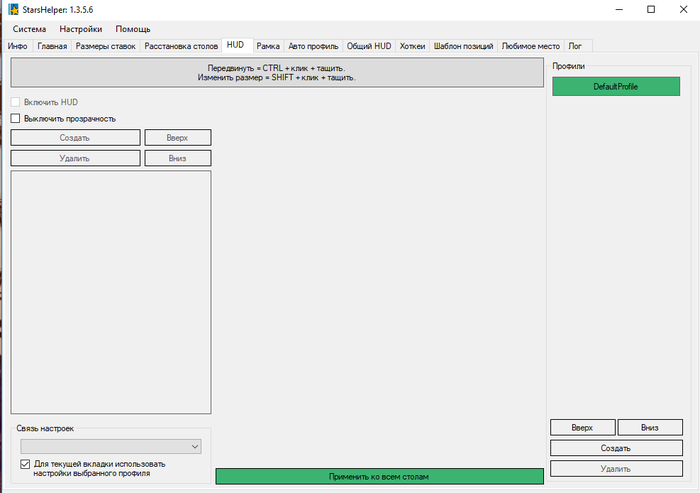
Task: Switch to the Инфо tab
Action: 17,46
